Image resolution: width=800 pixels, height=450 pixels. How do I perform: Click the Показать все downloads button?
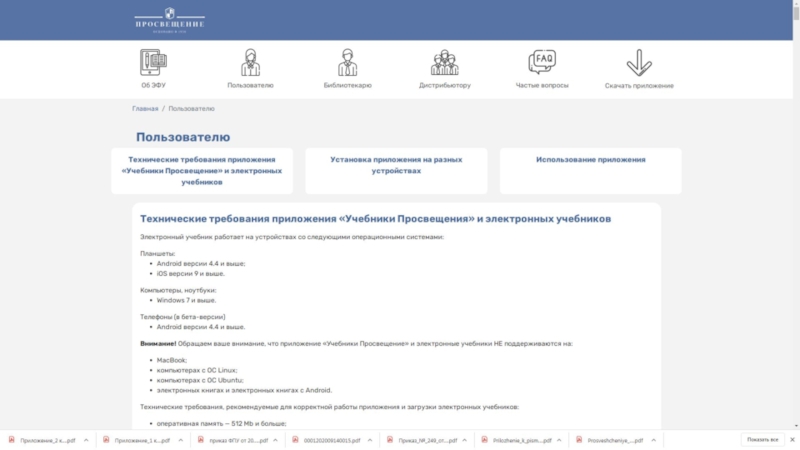tap(763, 440)
